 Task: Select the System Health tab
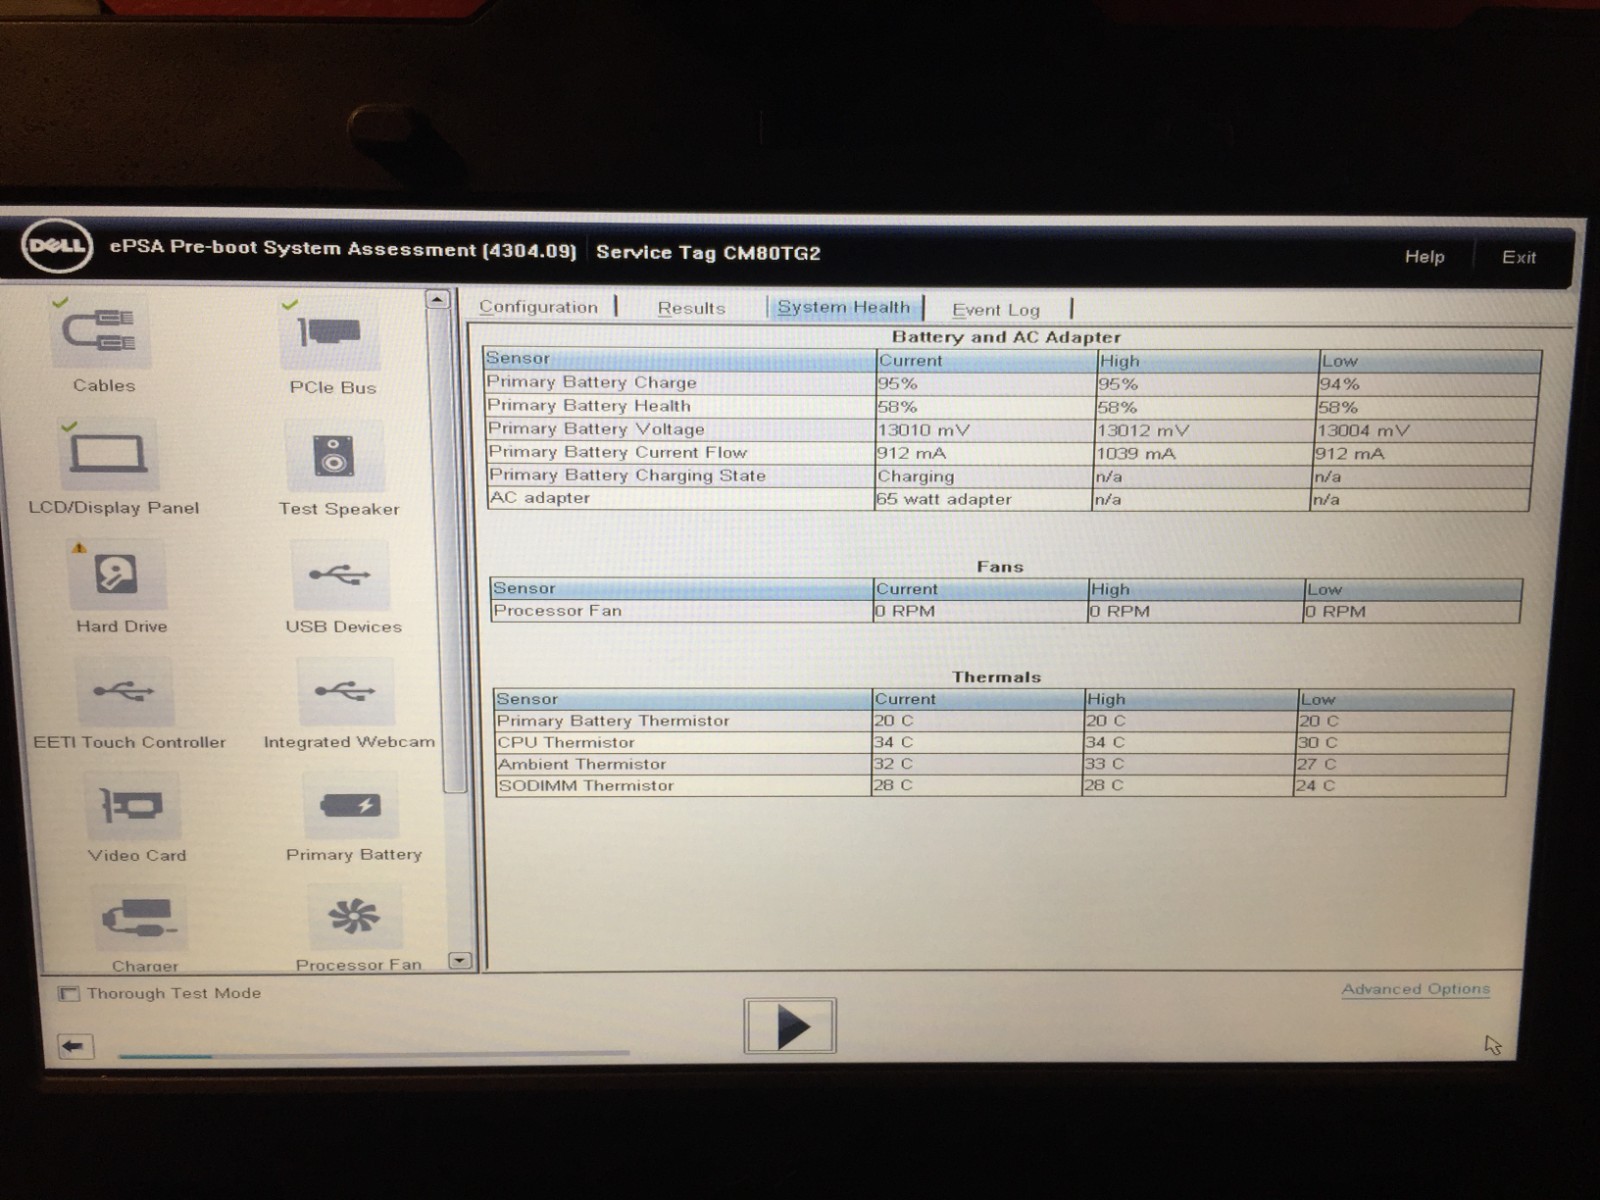[844, 307]
